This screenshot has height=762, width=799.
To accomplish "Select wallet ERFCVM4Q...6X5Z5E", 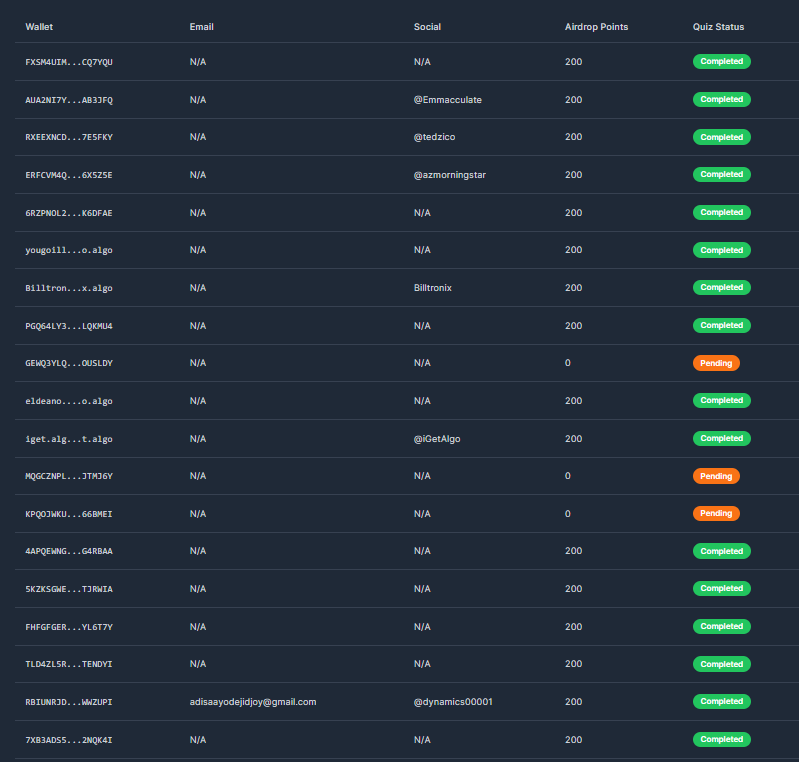I will tap(69, 175).
